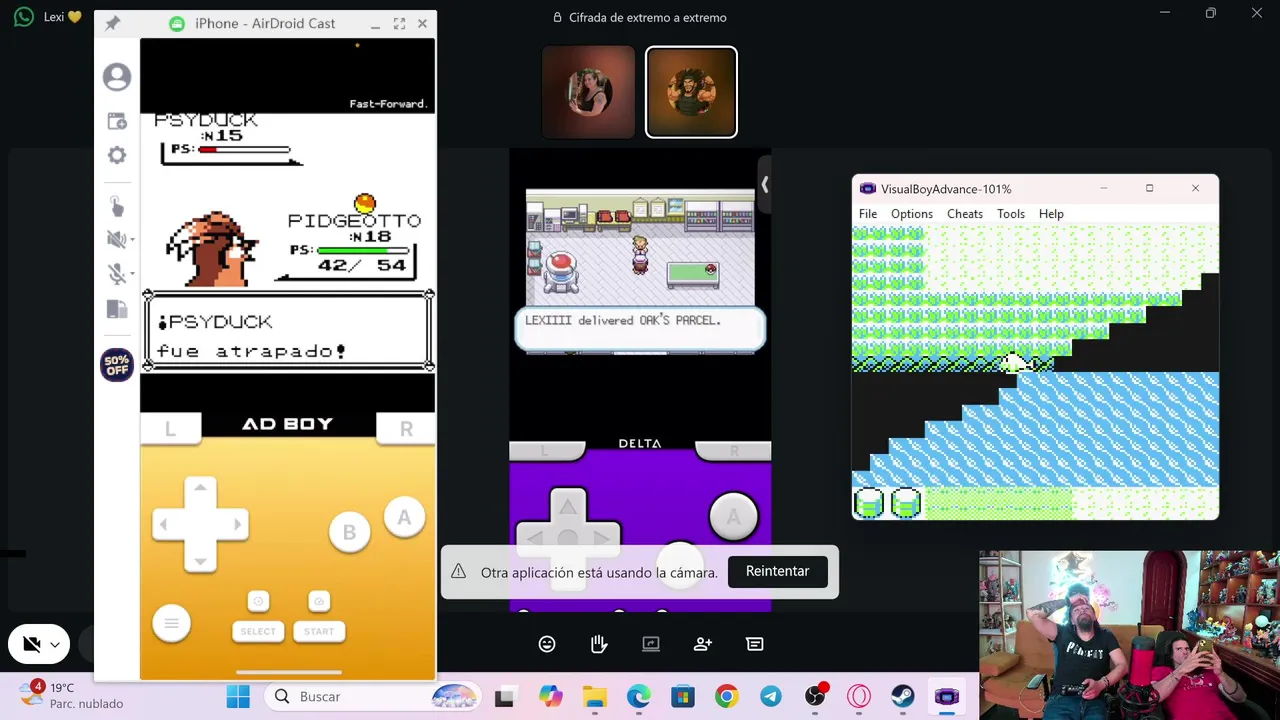Image resolution: width=1280 pixels, height=720 pixels.
Task: Enable touch control hand icon in AirDroid
Action: (x=117, y=206)
